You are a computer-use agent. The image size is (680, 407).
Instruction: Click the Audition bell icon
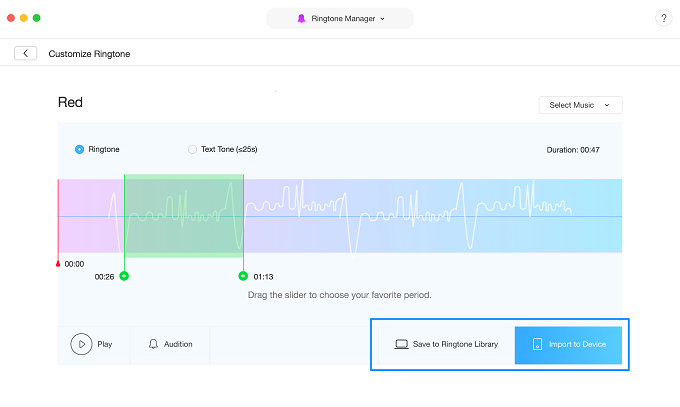point(153,344)
